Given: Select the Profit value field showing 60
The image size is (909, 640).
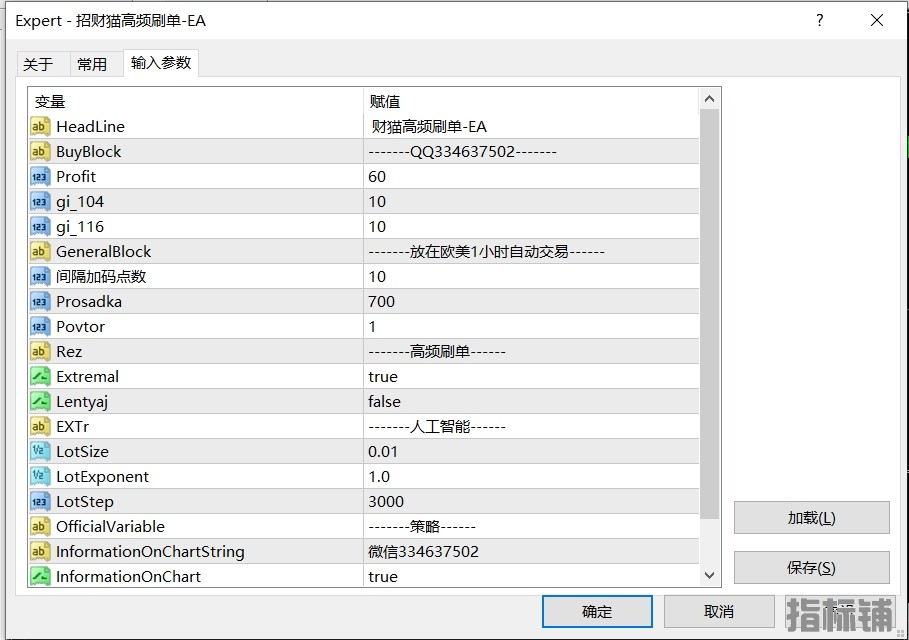Looking at the screenshot, I should click(530, 176).
